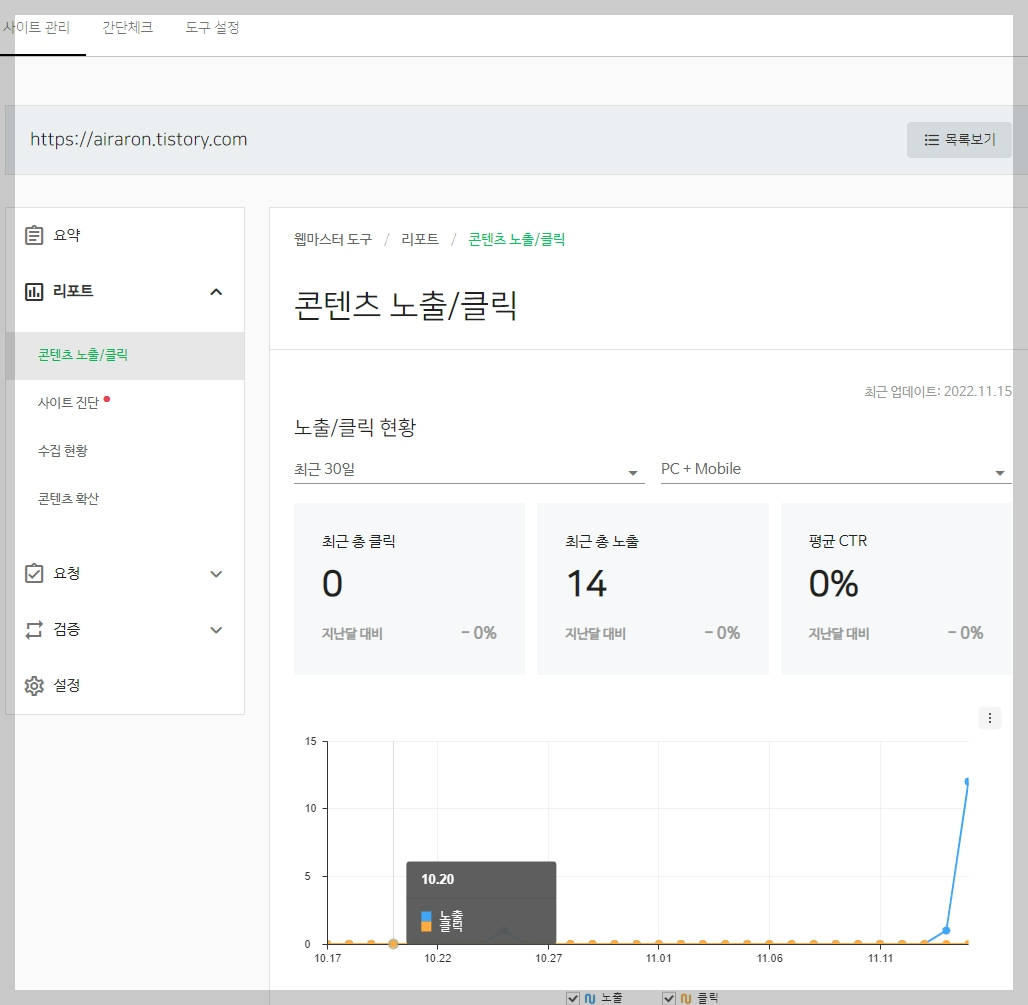
Task: Expand the 요청 section chevron
Action: (x=216, y=574)
